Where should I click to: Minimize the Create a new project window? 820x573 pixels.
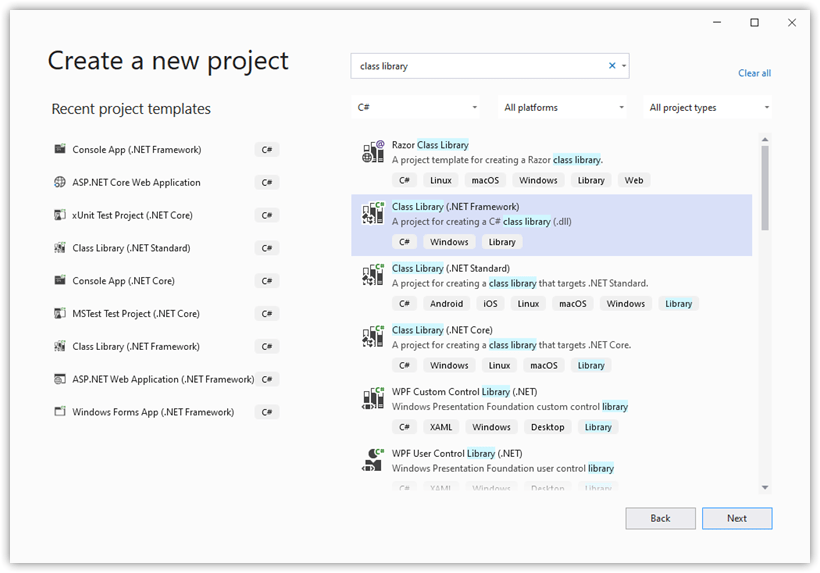(717, 22)
